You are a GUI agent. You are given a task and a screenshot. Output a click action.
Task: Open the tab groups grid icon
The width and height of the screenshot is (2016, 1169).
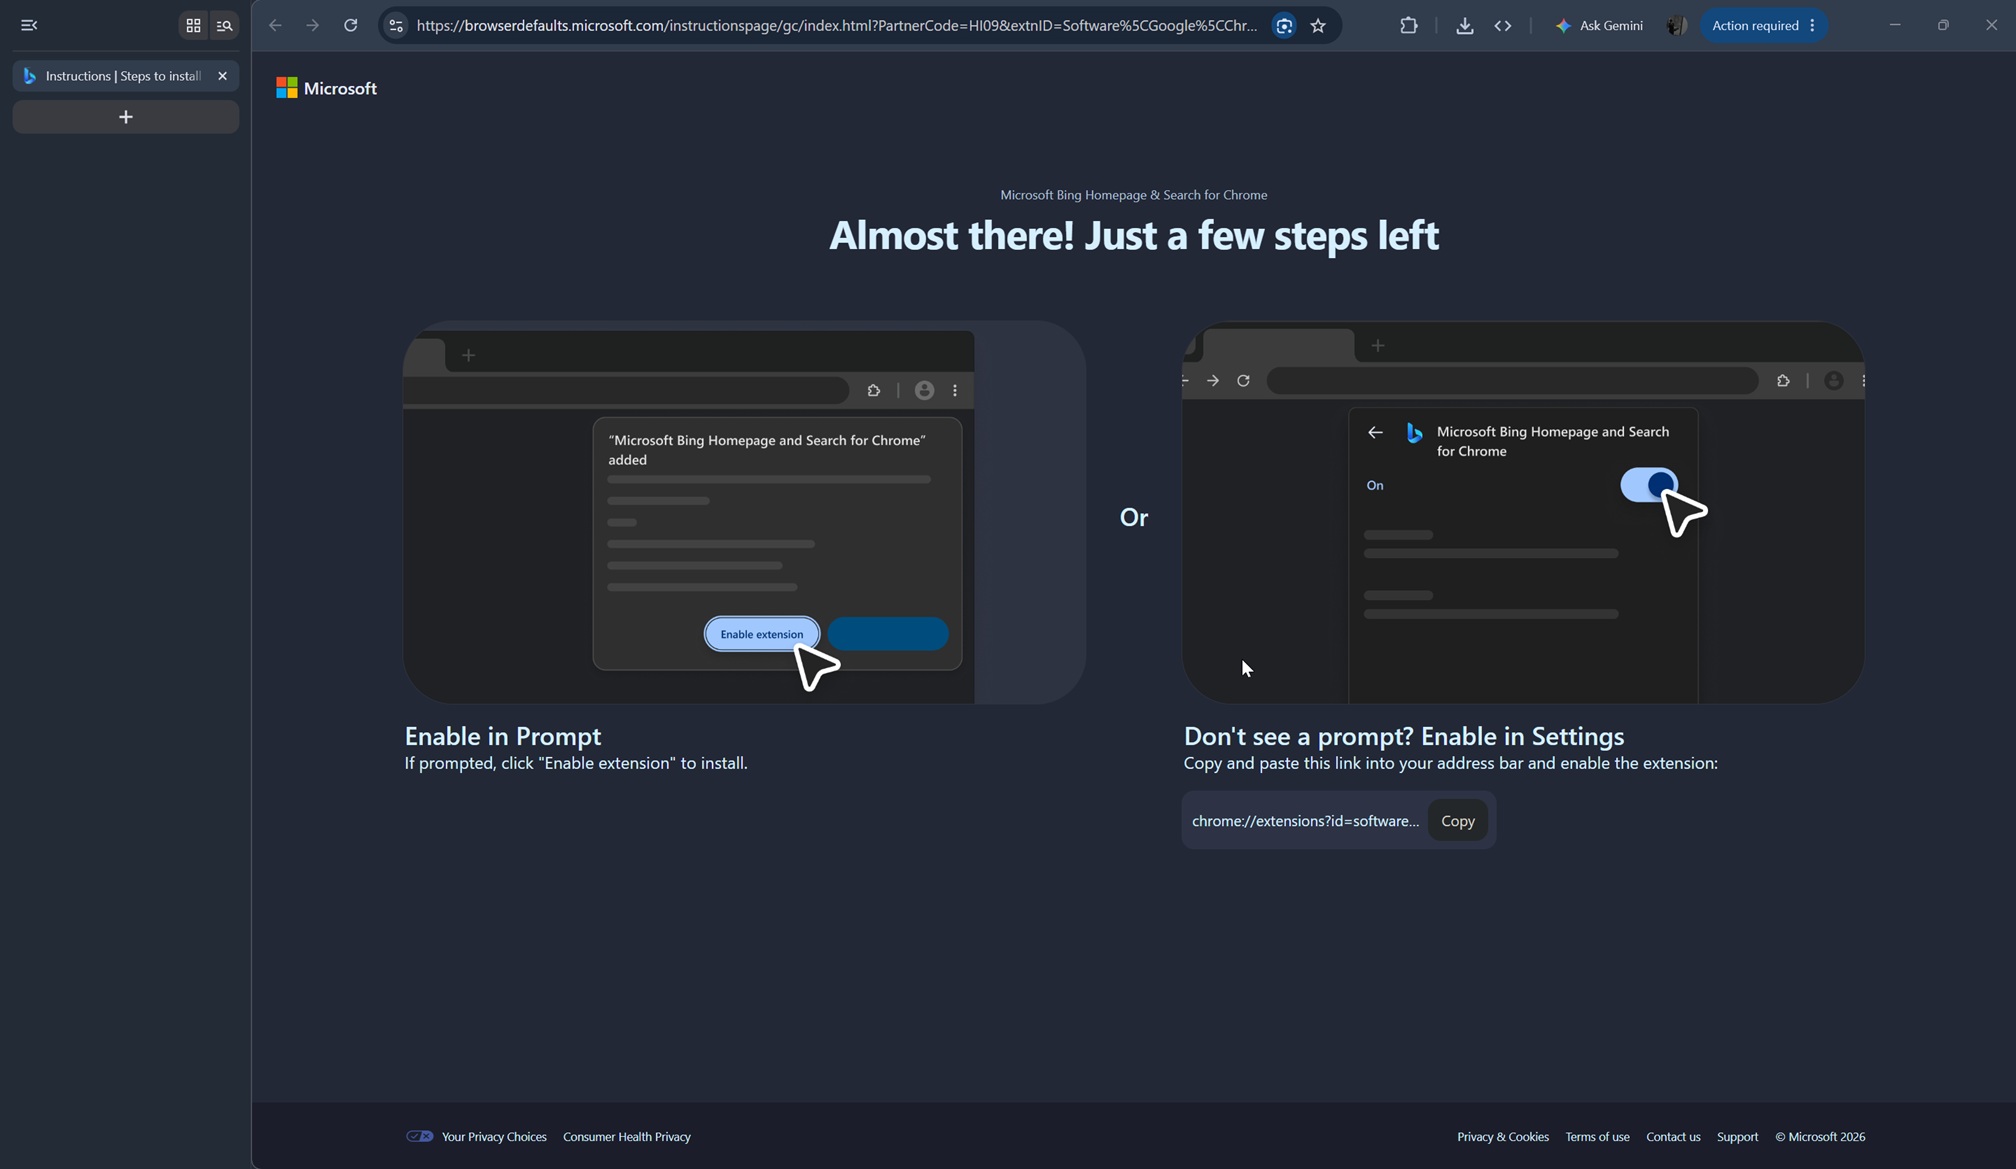[193, 26]
